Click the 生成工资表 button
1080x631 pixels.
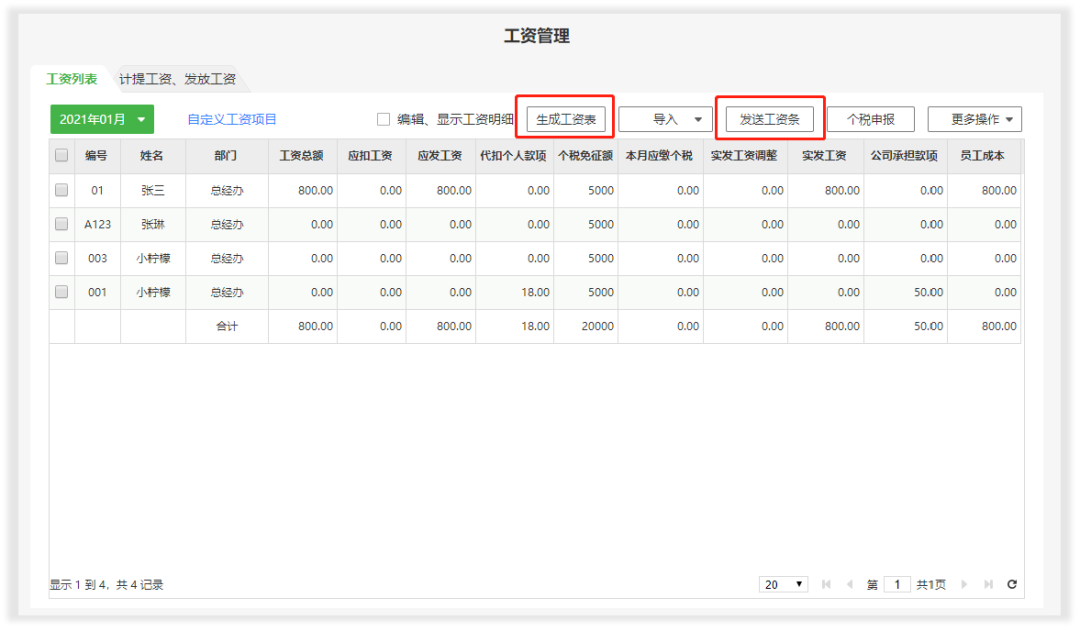[566, 119]
